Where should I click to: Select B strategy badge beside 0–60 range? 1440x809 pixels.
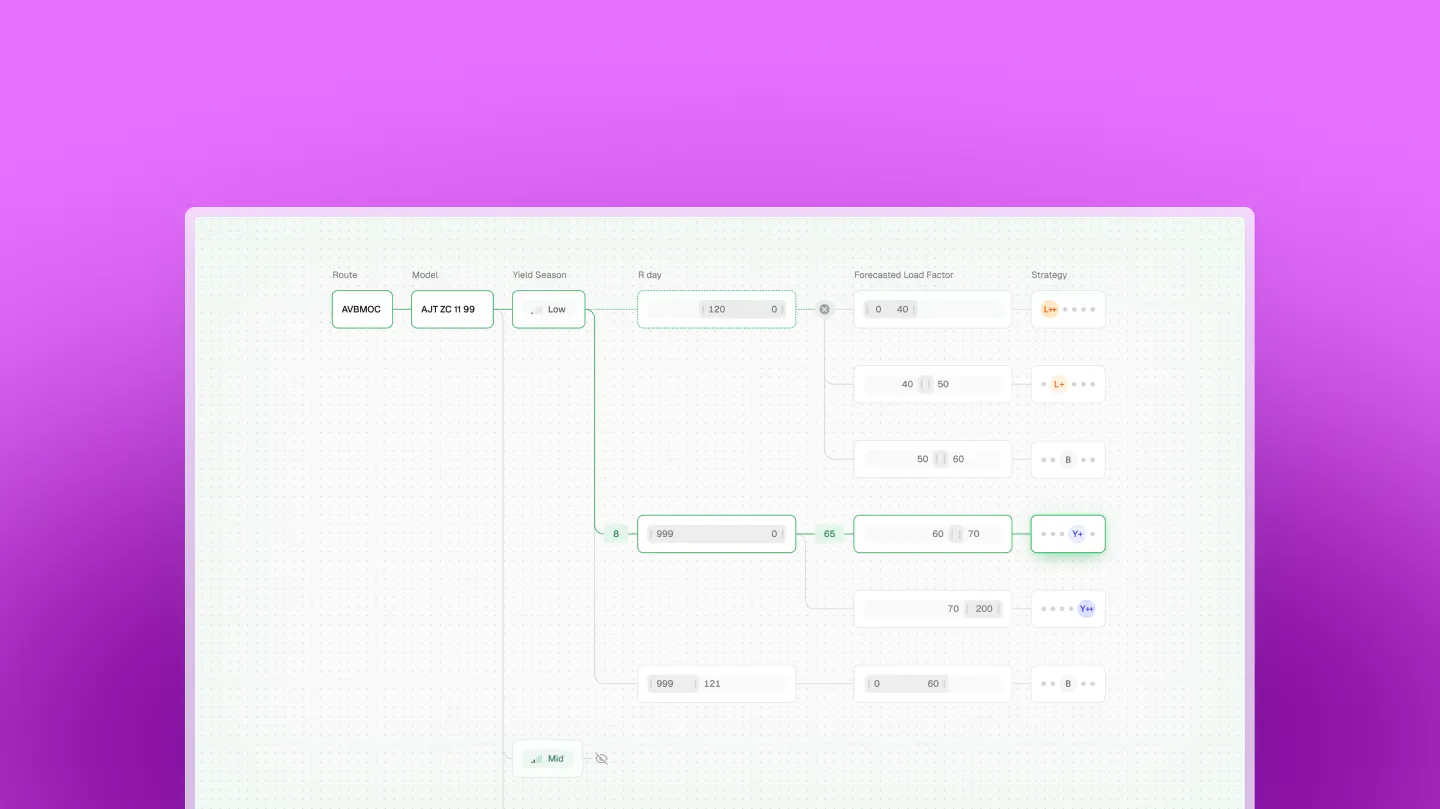point(1068,684)
